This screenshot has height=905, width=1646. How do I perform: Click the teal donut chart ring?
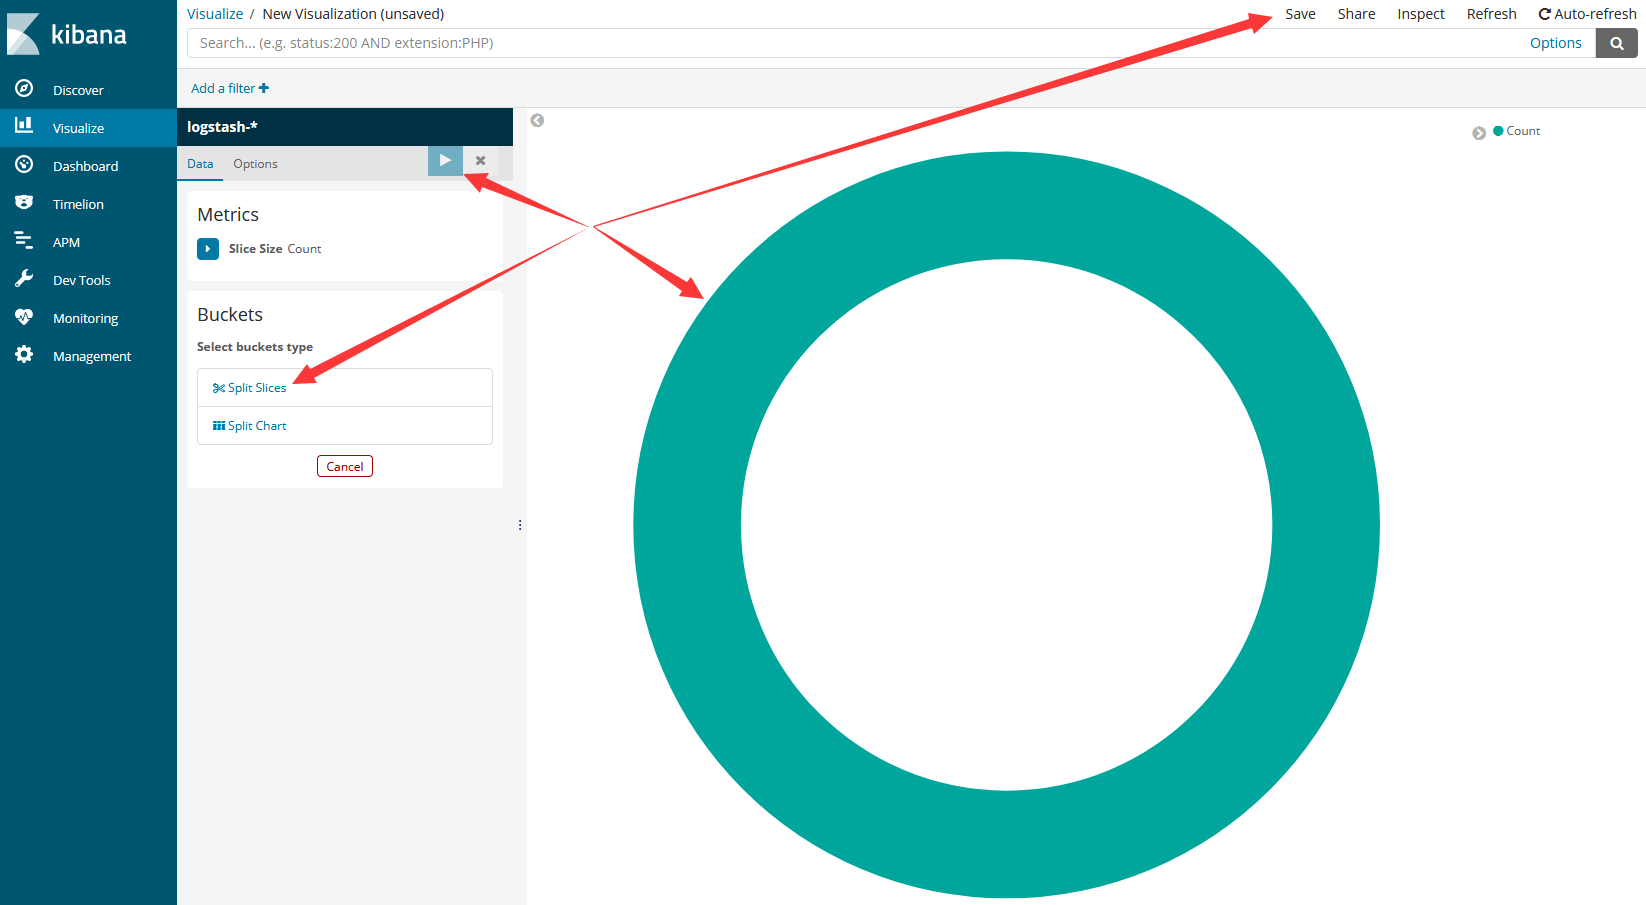[x=687, y=525]
